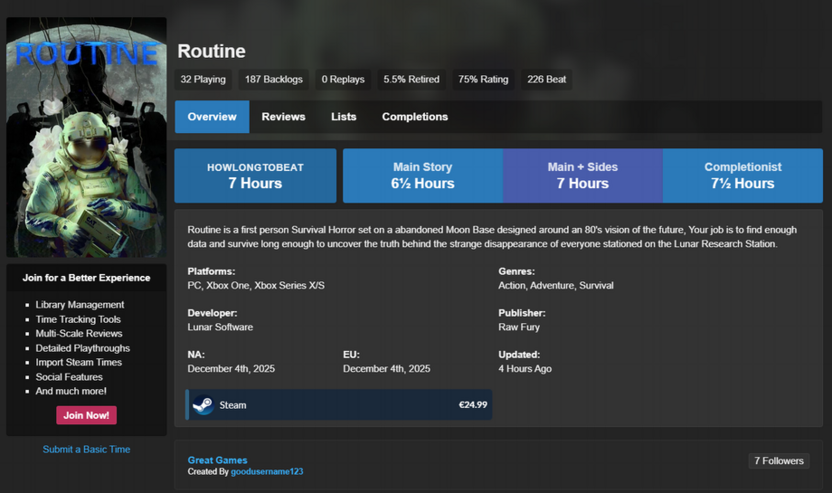Click the 0 Replays stat badge
The height and width of the screenshot is (493, 832).
tap(343, 80)
